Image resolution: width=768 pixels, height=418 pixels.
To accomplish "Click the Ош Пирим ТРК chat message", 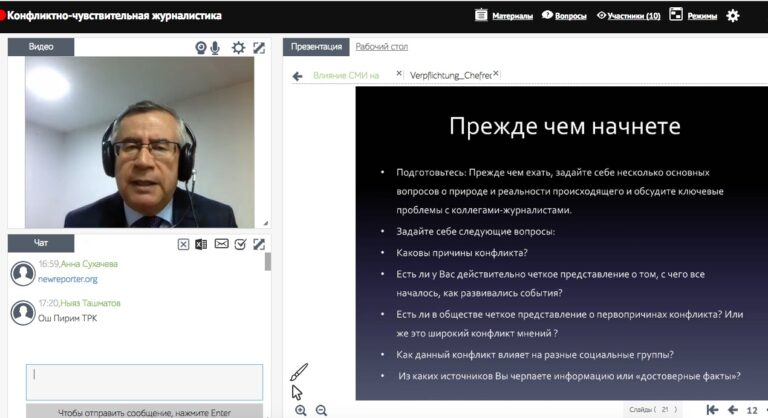I will (x=68, y=318).
